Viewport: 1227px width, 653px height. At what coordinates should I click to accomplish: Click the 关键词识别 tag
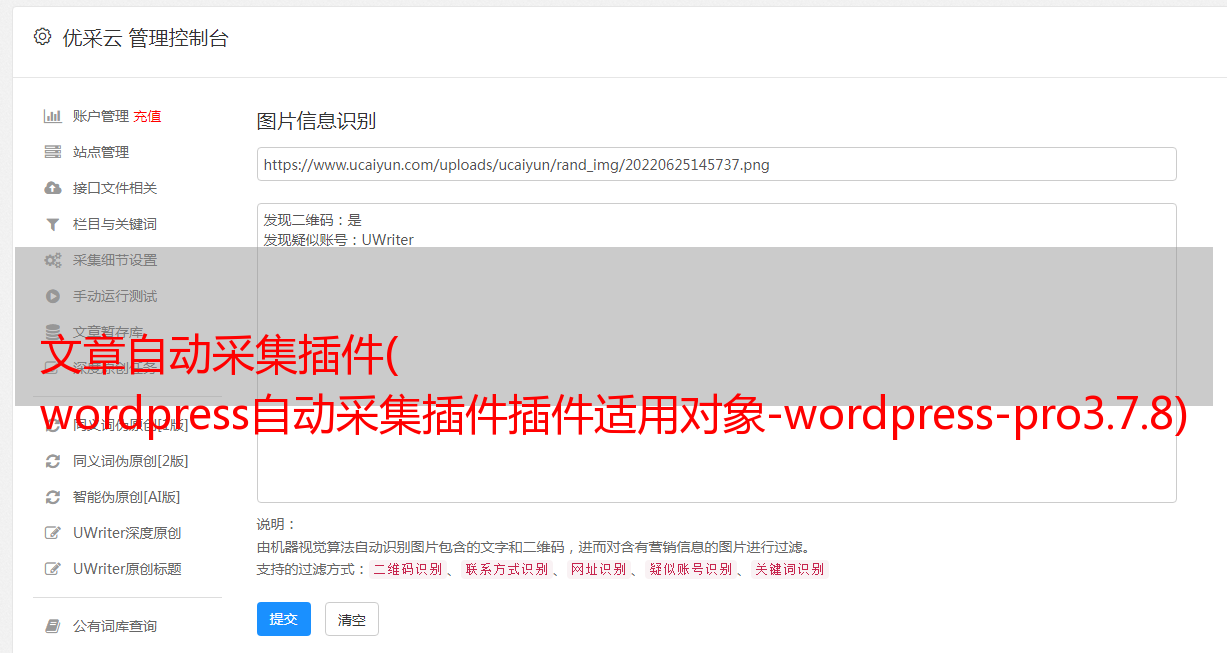tap(790, 569)
